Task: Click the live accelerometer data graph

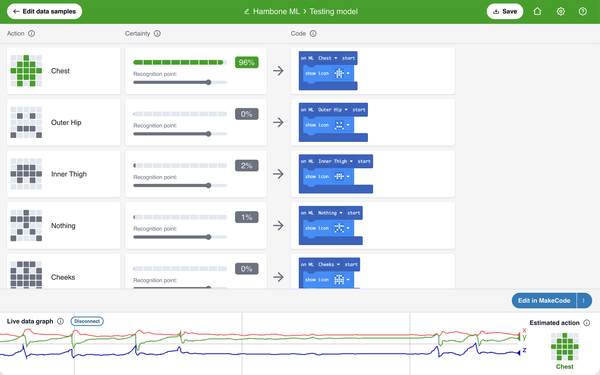Action: [260, 344]
